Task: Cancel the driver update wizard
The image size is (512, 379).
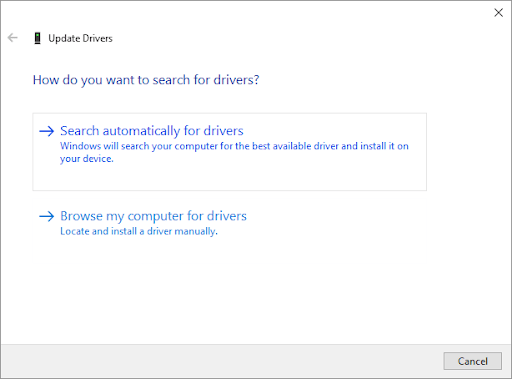Action: [472, 361]
